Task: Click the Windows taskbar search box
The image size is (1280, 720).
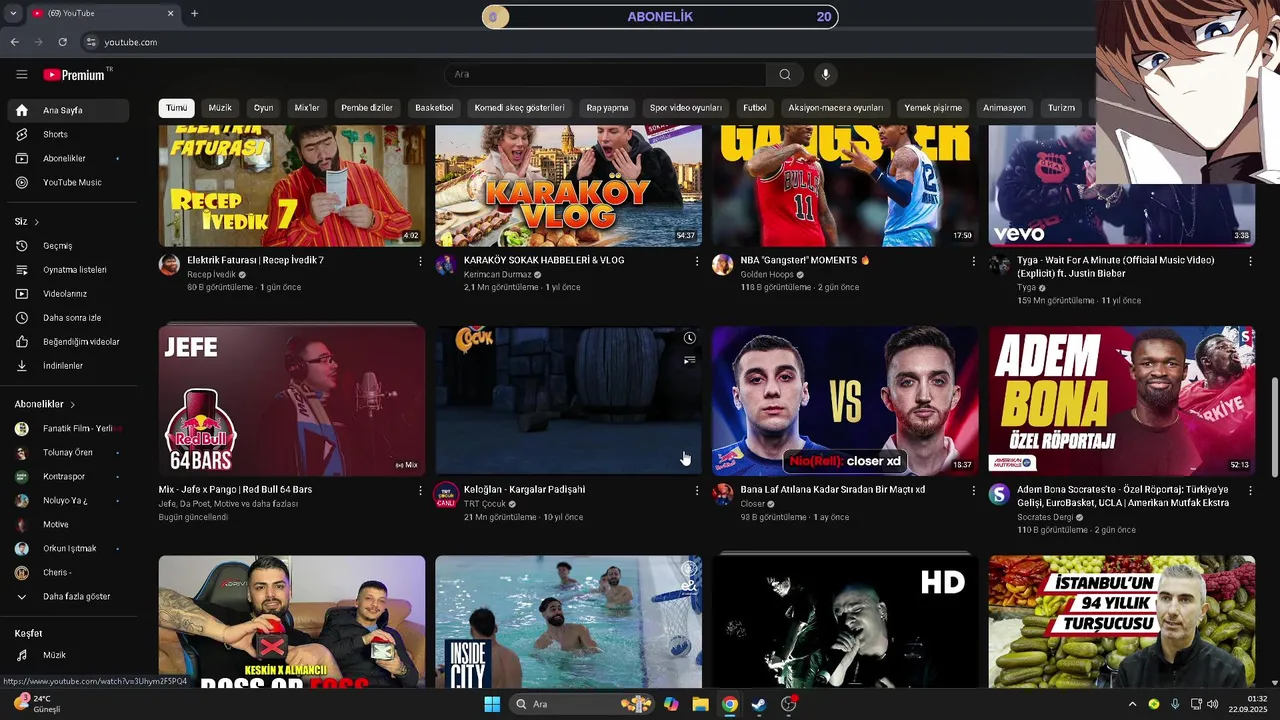Action: (x=580, y=704)
